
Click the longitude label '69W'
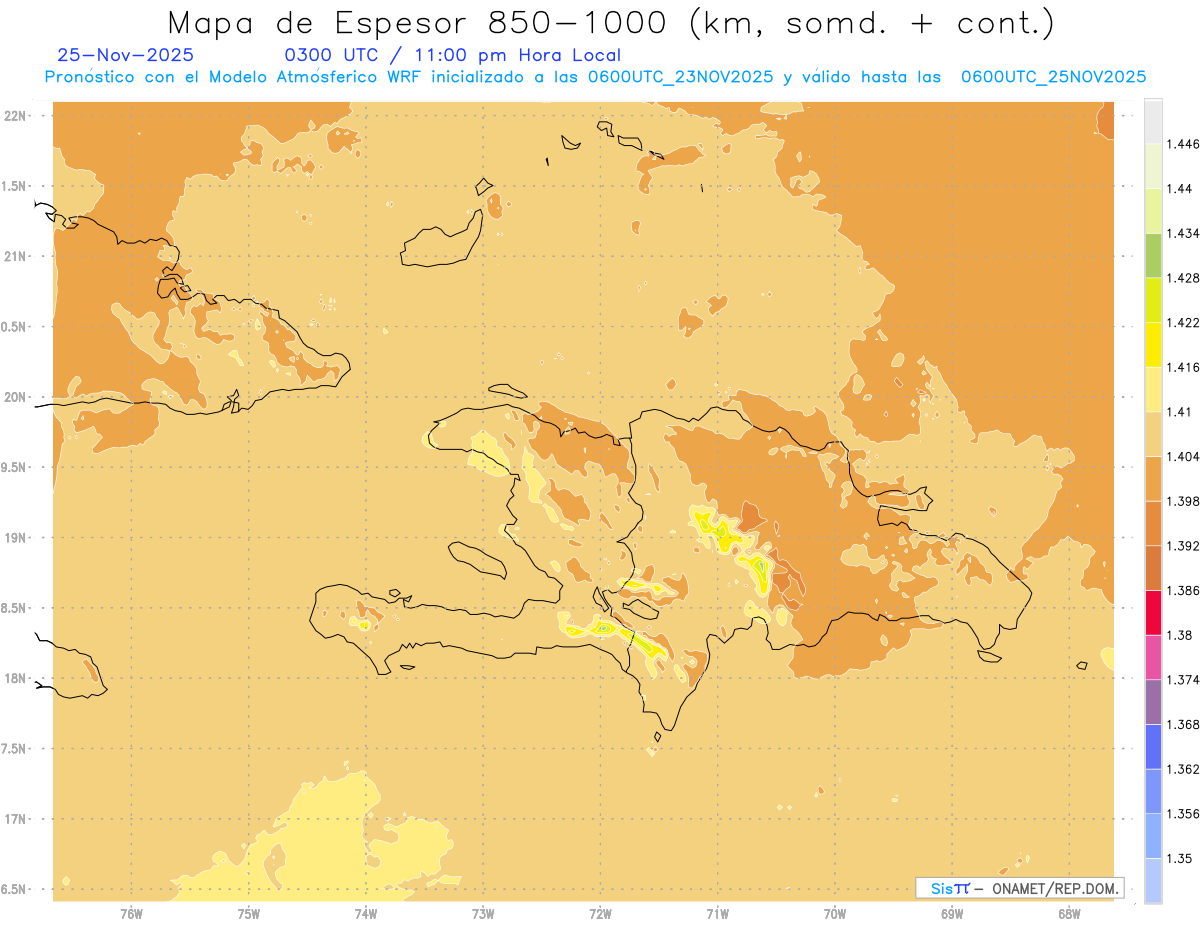952,914
